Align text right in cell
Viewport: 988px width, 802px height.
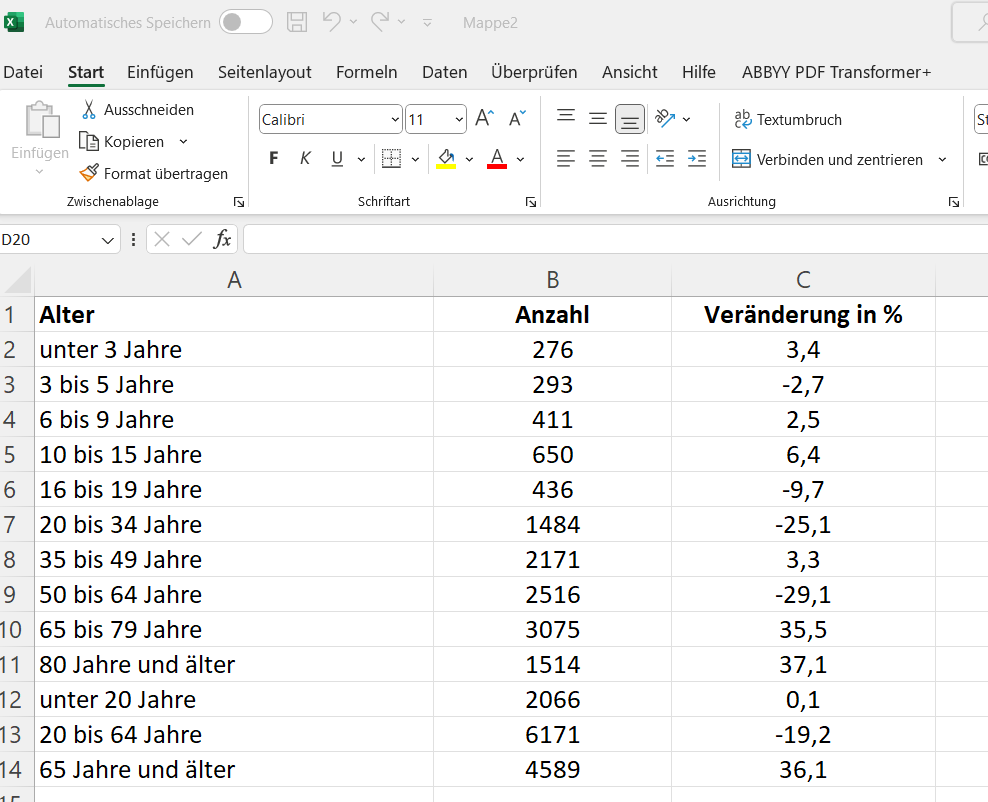630,159
